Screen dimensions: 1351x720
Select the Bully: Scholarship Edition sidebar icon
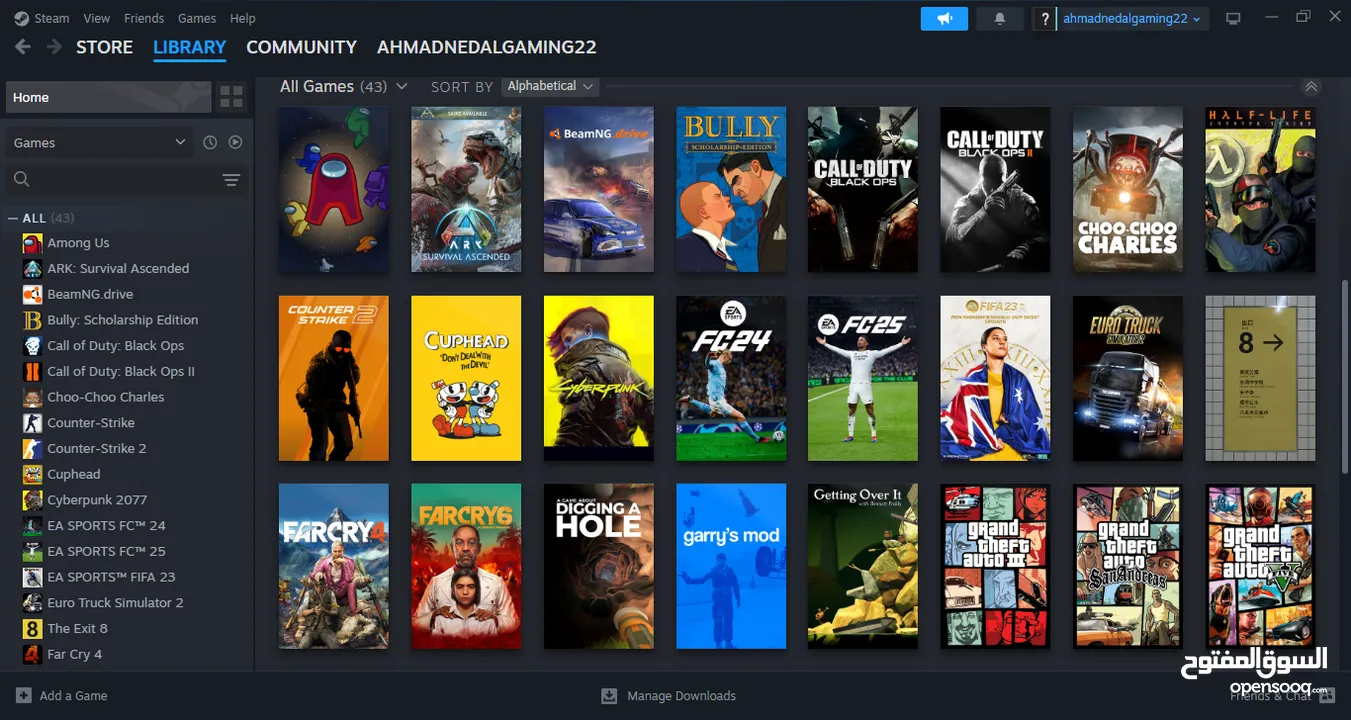click(x=32, y=320)
